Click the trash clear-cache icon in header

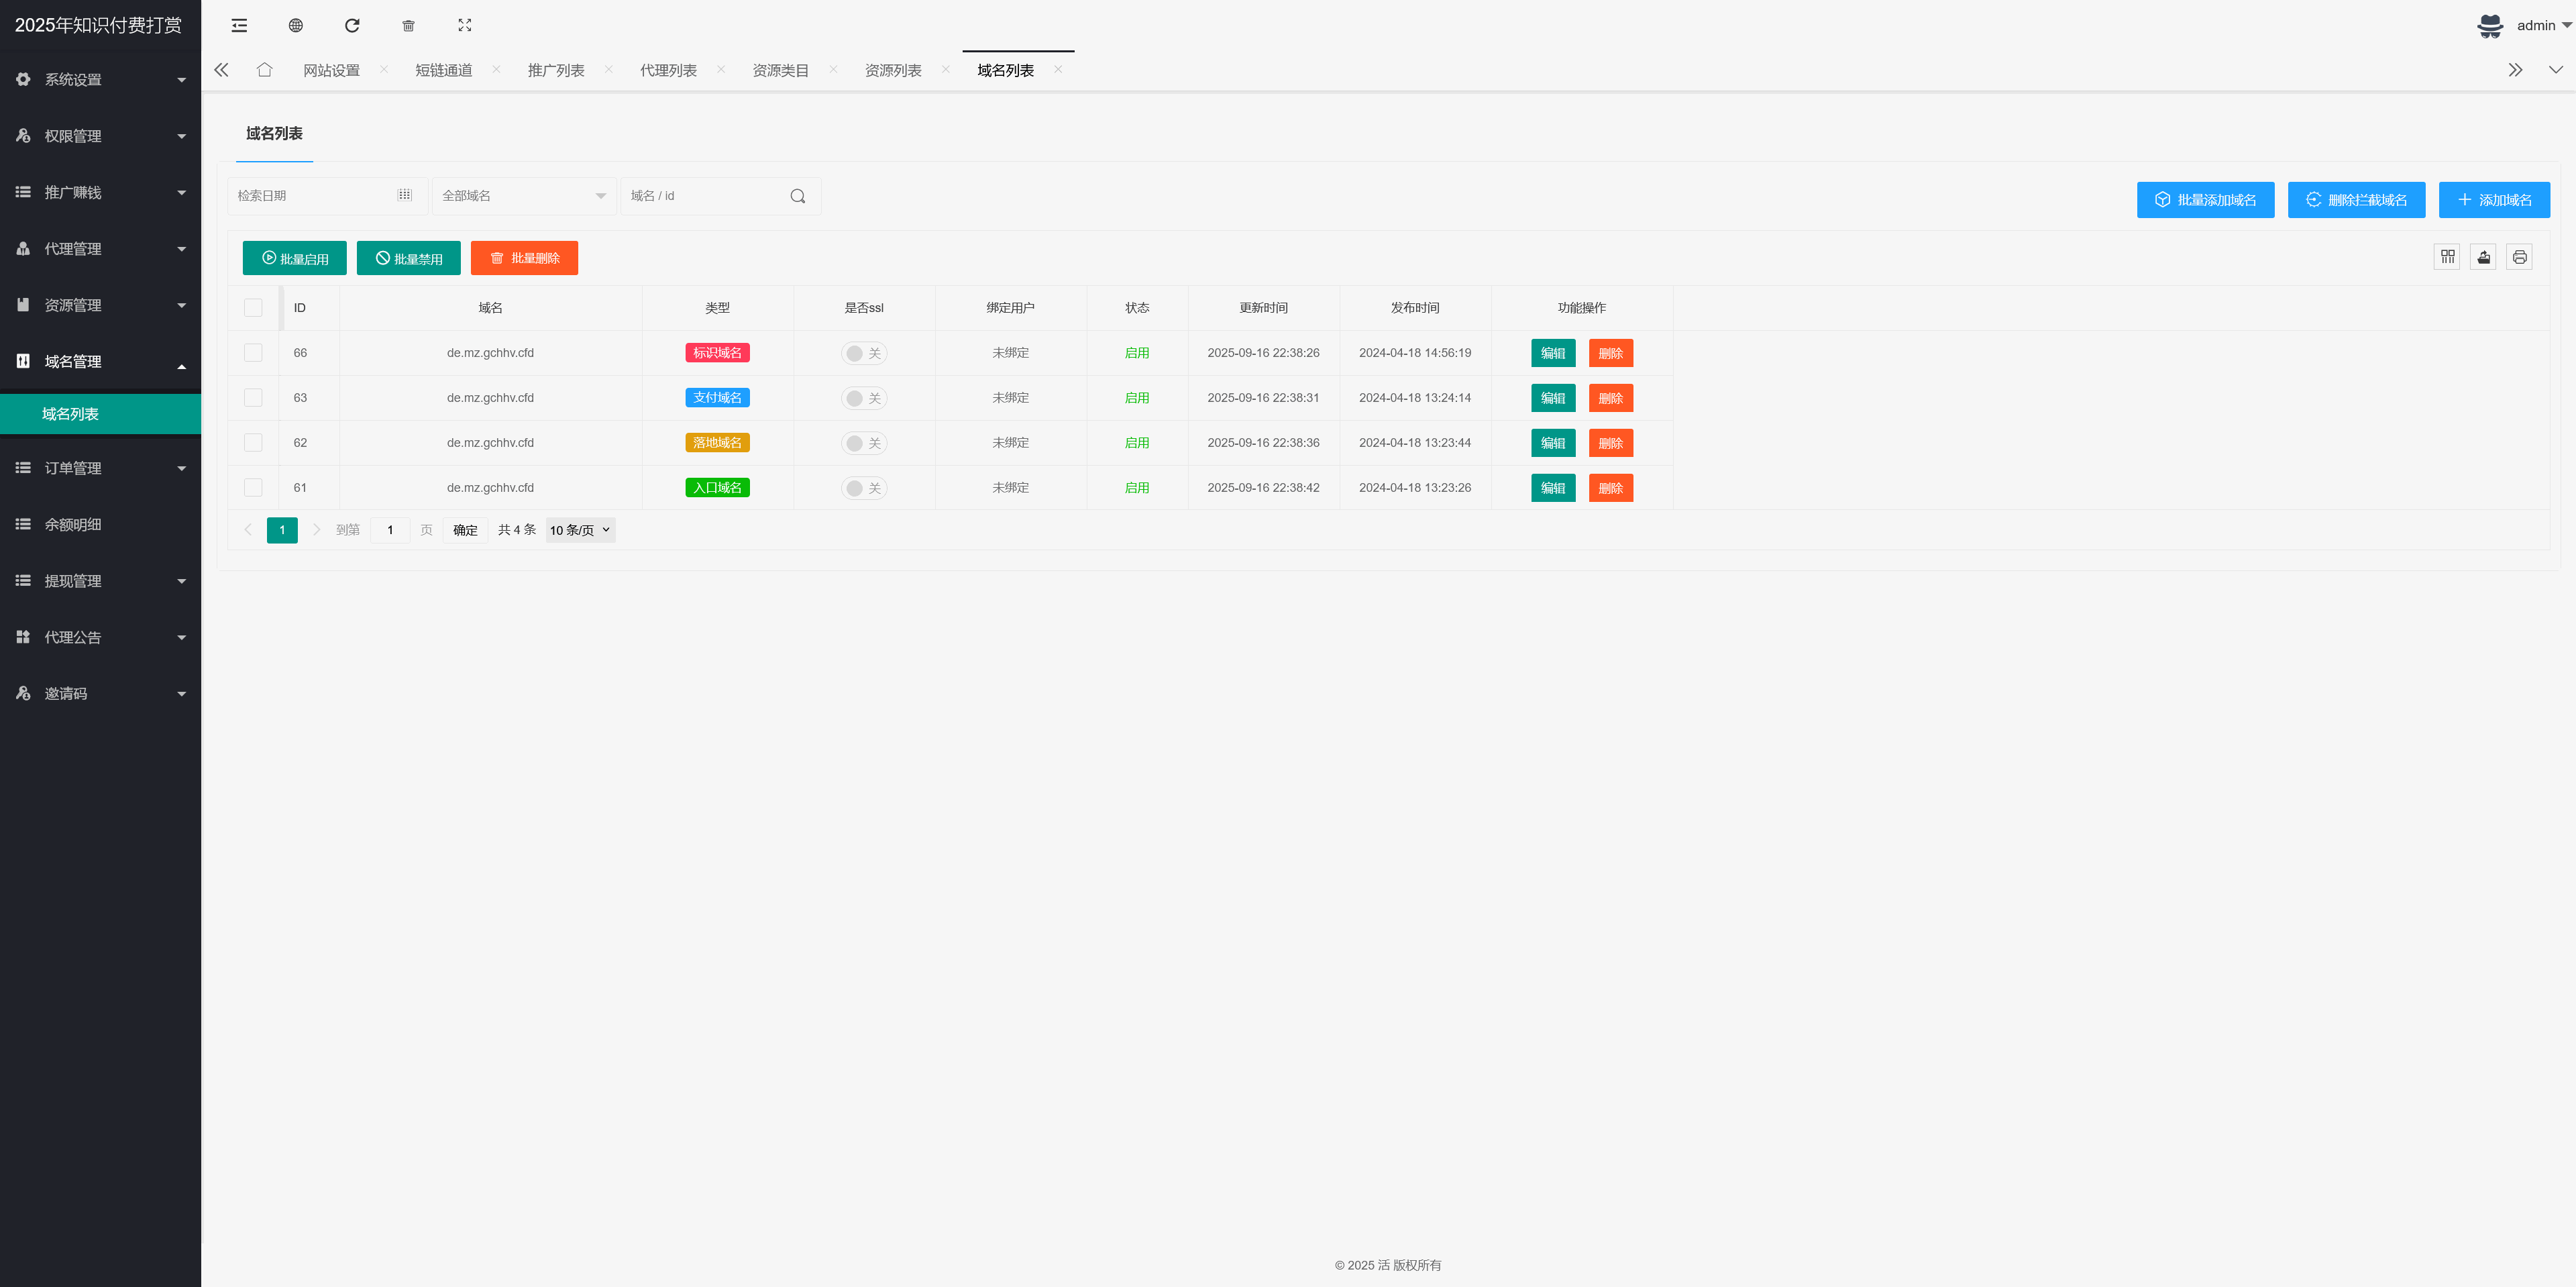click(408, 26)
